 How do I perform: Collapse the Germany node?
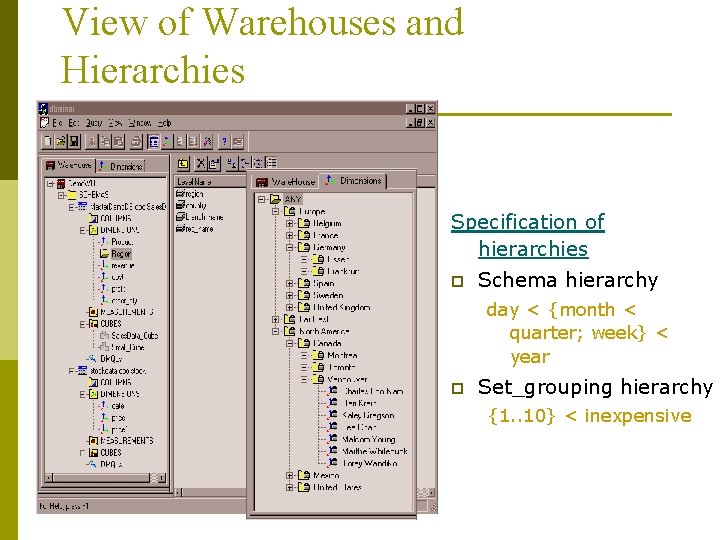290,247
